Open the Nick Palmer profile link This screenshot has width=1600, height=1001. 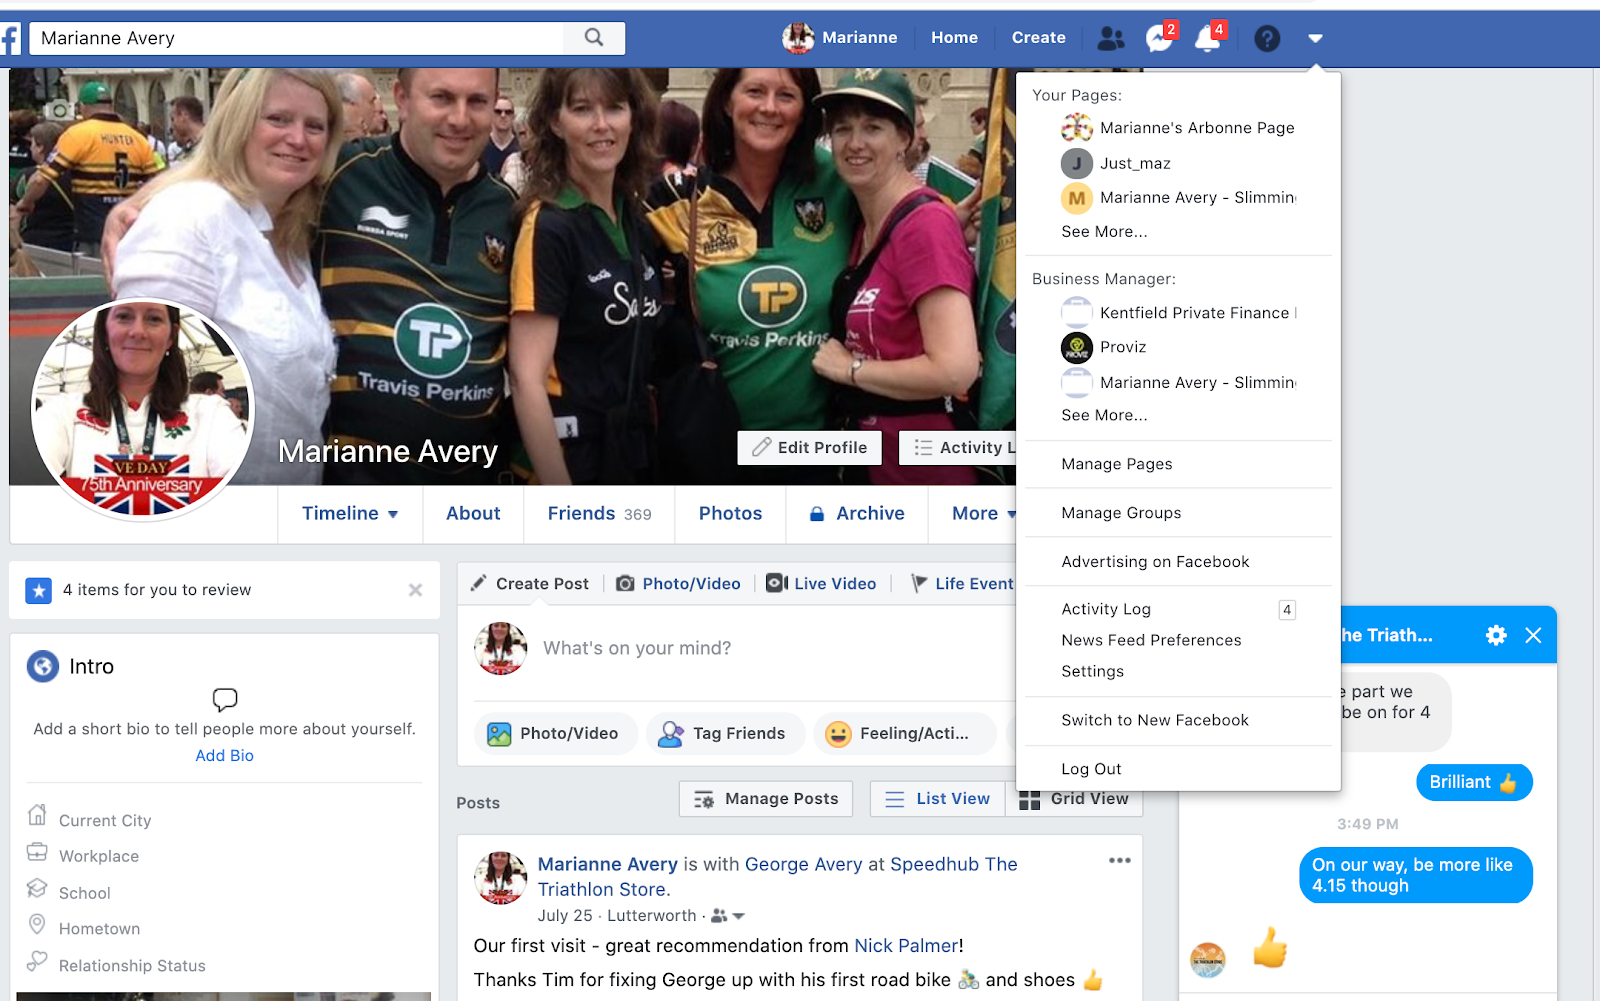pyautogui.click(x=906, y=946)
